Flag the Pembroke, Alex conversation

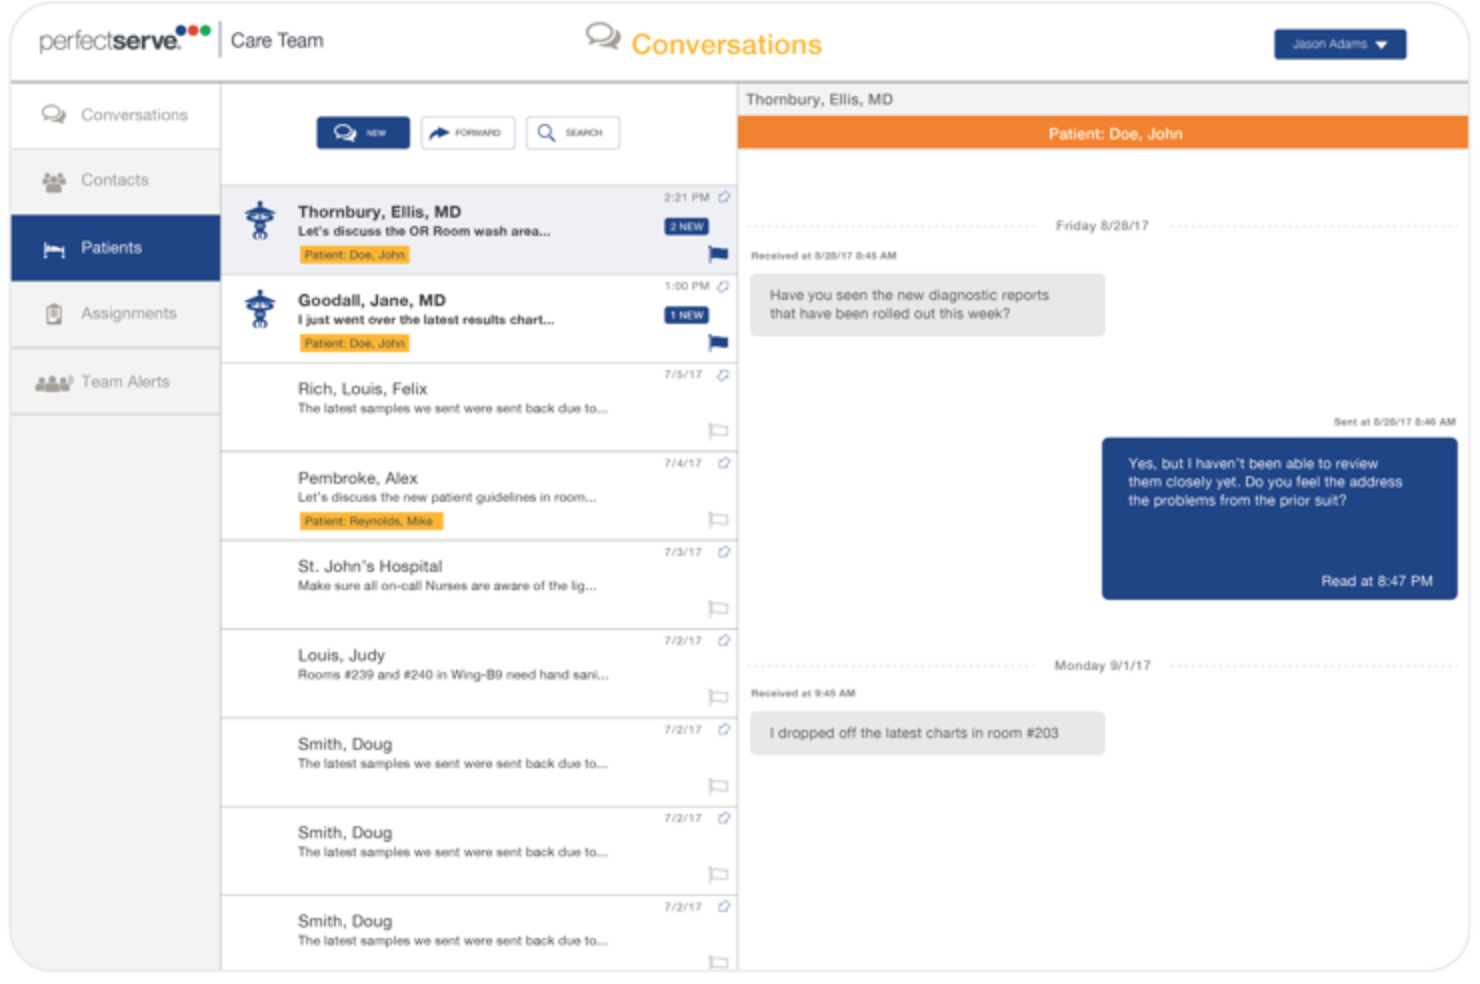tap(718, 519)
